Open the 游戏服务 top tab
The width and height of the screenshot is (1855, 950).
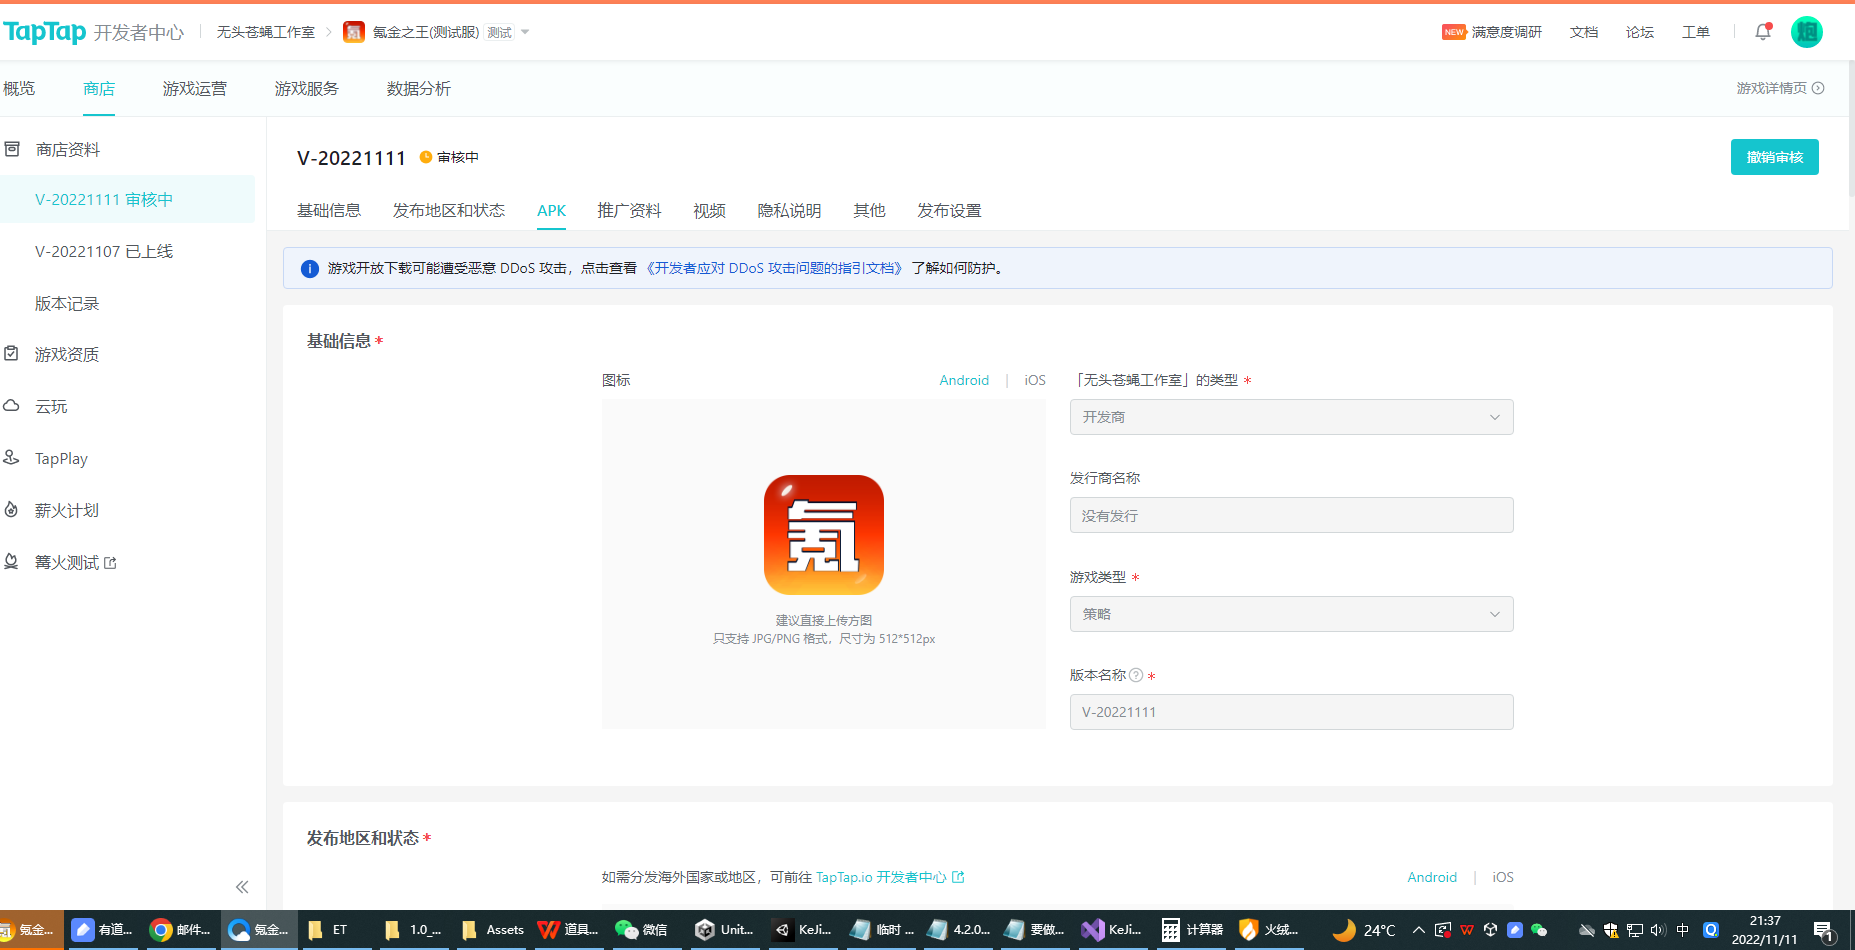pyautogui.click(x=307, y=89)
